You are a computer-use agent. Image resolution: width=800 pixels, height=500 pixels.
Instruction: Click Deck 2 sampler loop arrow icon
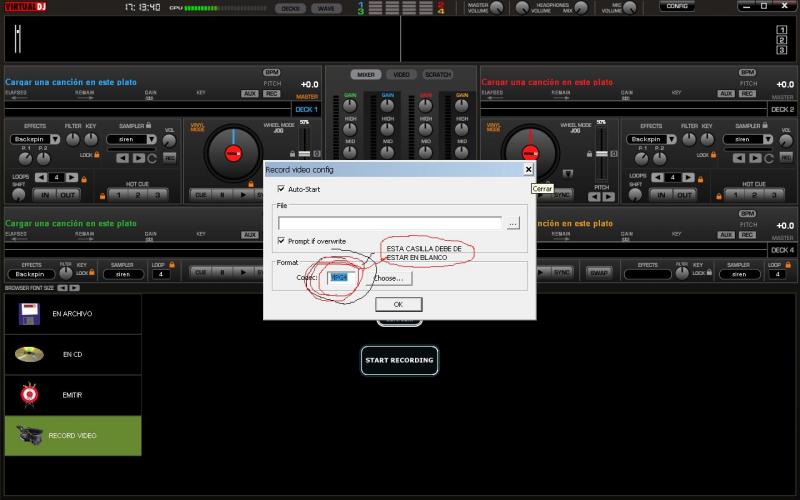769,159
